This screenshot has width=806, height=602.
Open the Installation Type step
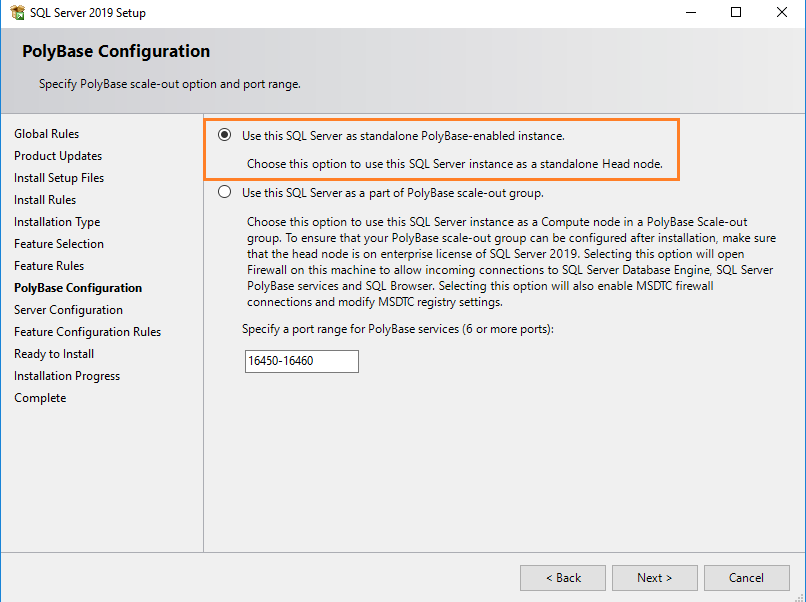click(x=56, y=221)
